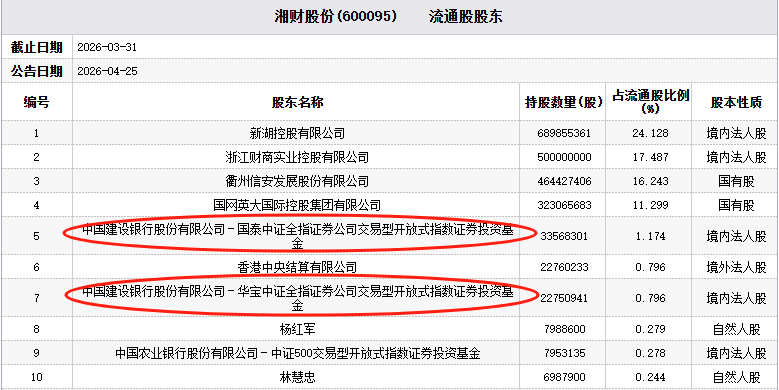The width and height of the screenshot is (779, 390).
Task: Click the 占流通股比例(%) column header
Action: click(x=650, y=102)
